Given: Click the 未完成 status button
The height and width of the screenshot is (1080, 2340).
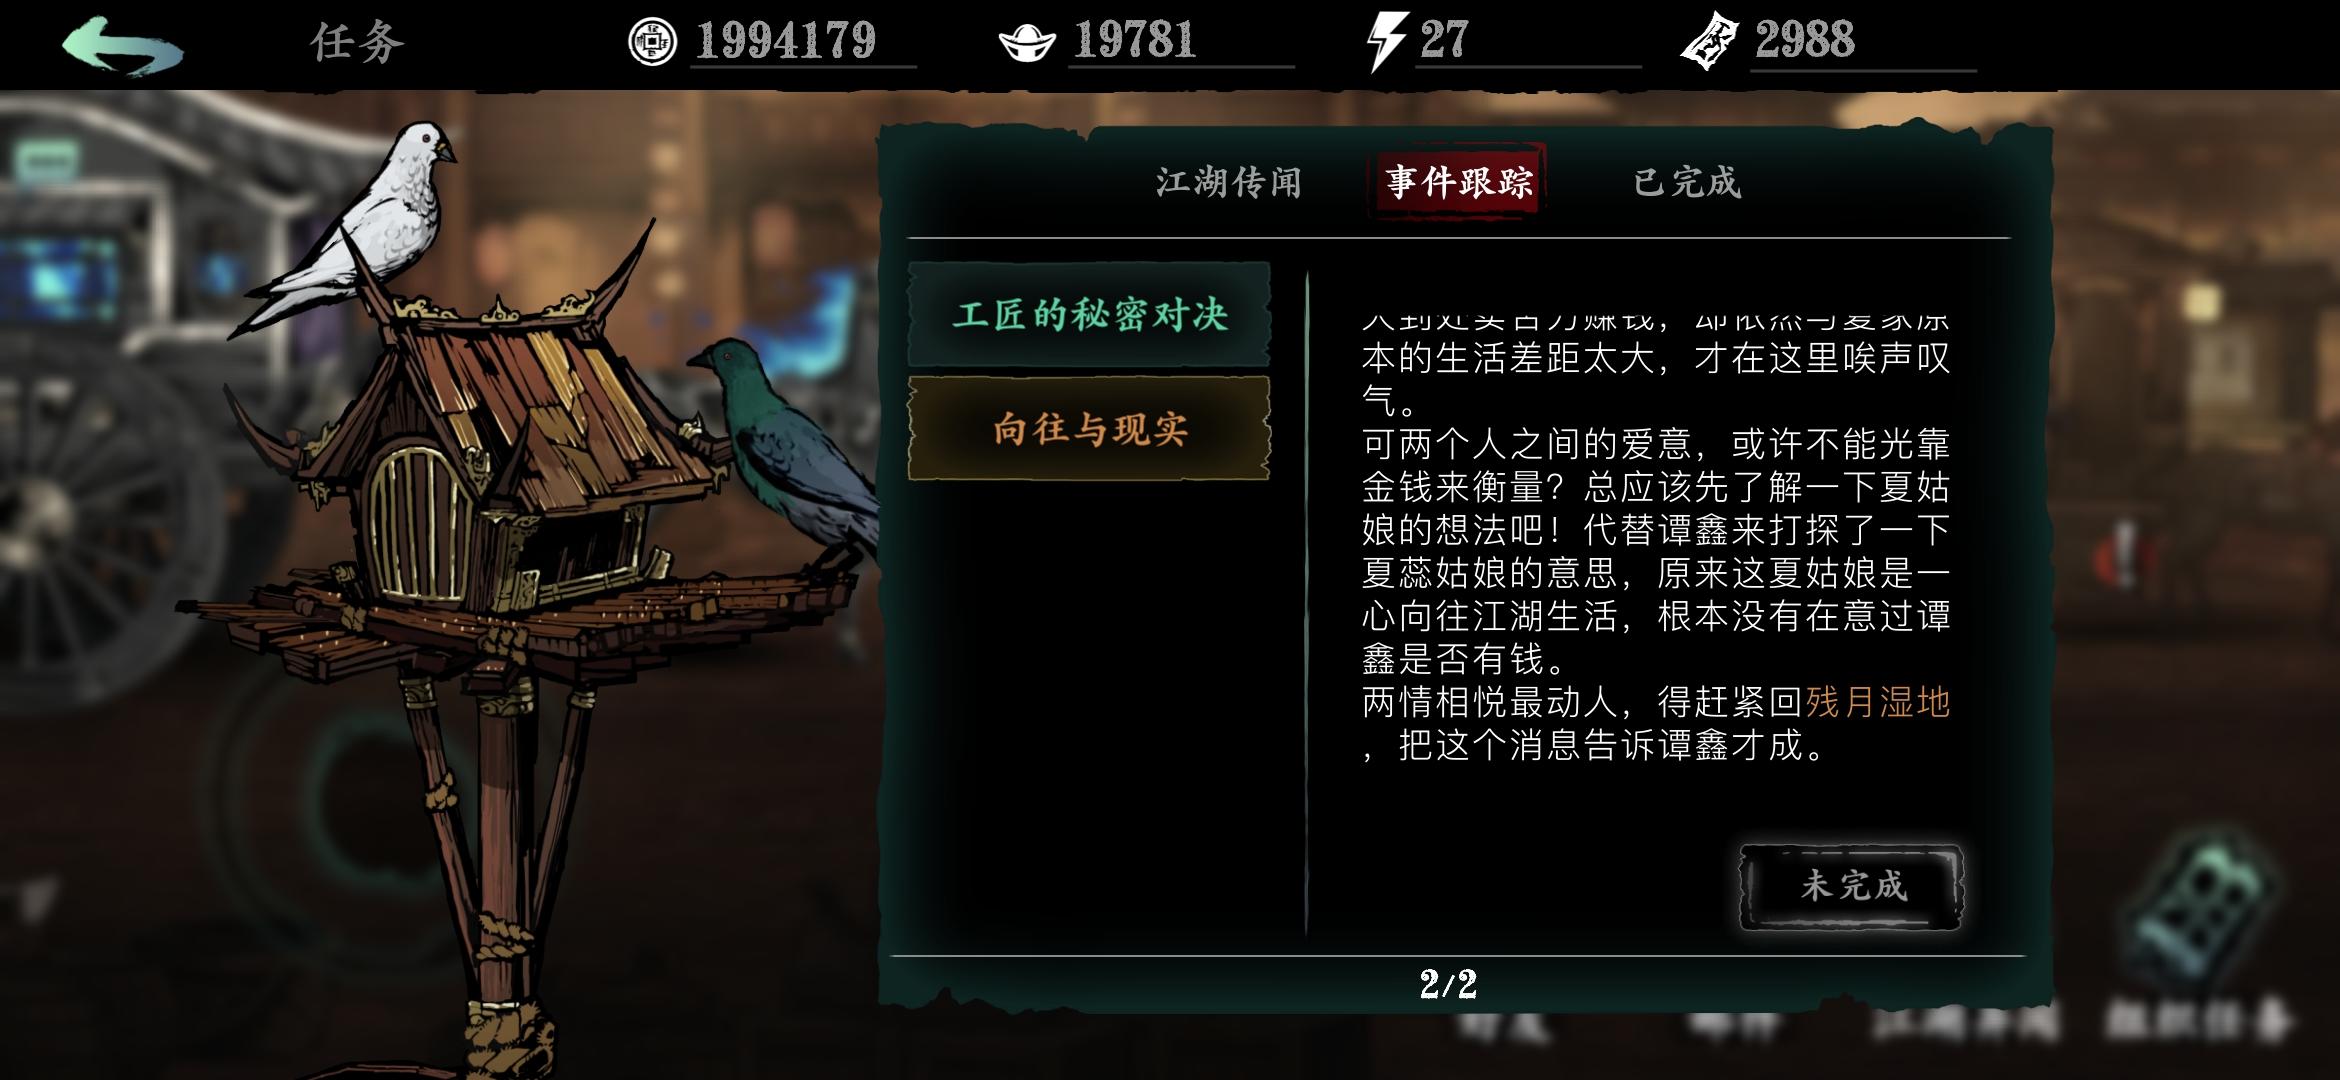Looking at the screenshot, I should tap(1852, 887).
